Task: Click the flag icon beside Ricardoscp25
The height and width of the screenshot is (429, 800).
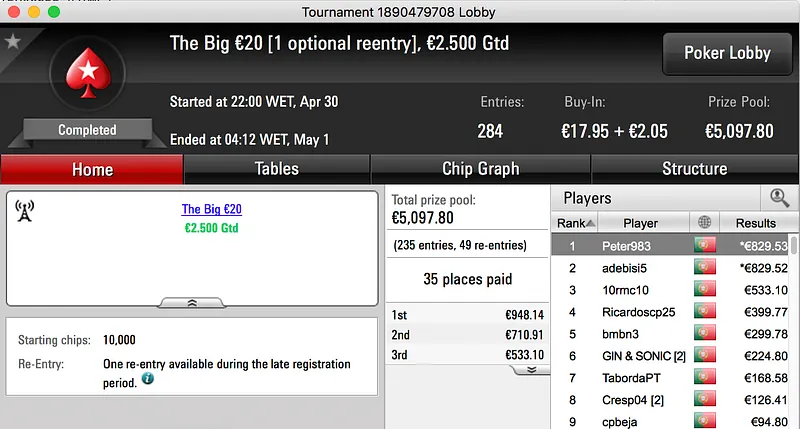Action: click(x=706, y=312)
